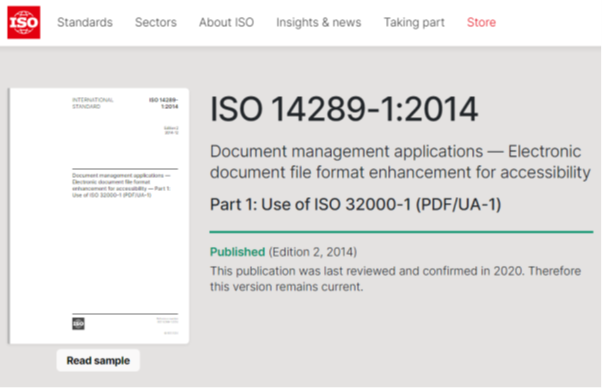Viewport: 602px width, 389px height.
Task: Open the About ISO menu
Action: 227,22
